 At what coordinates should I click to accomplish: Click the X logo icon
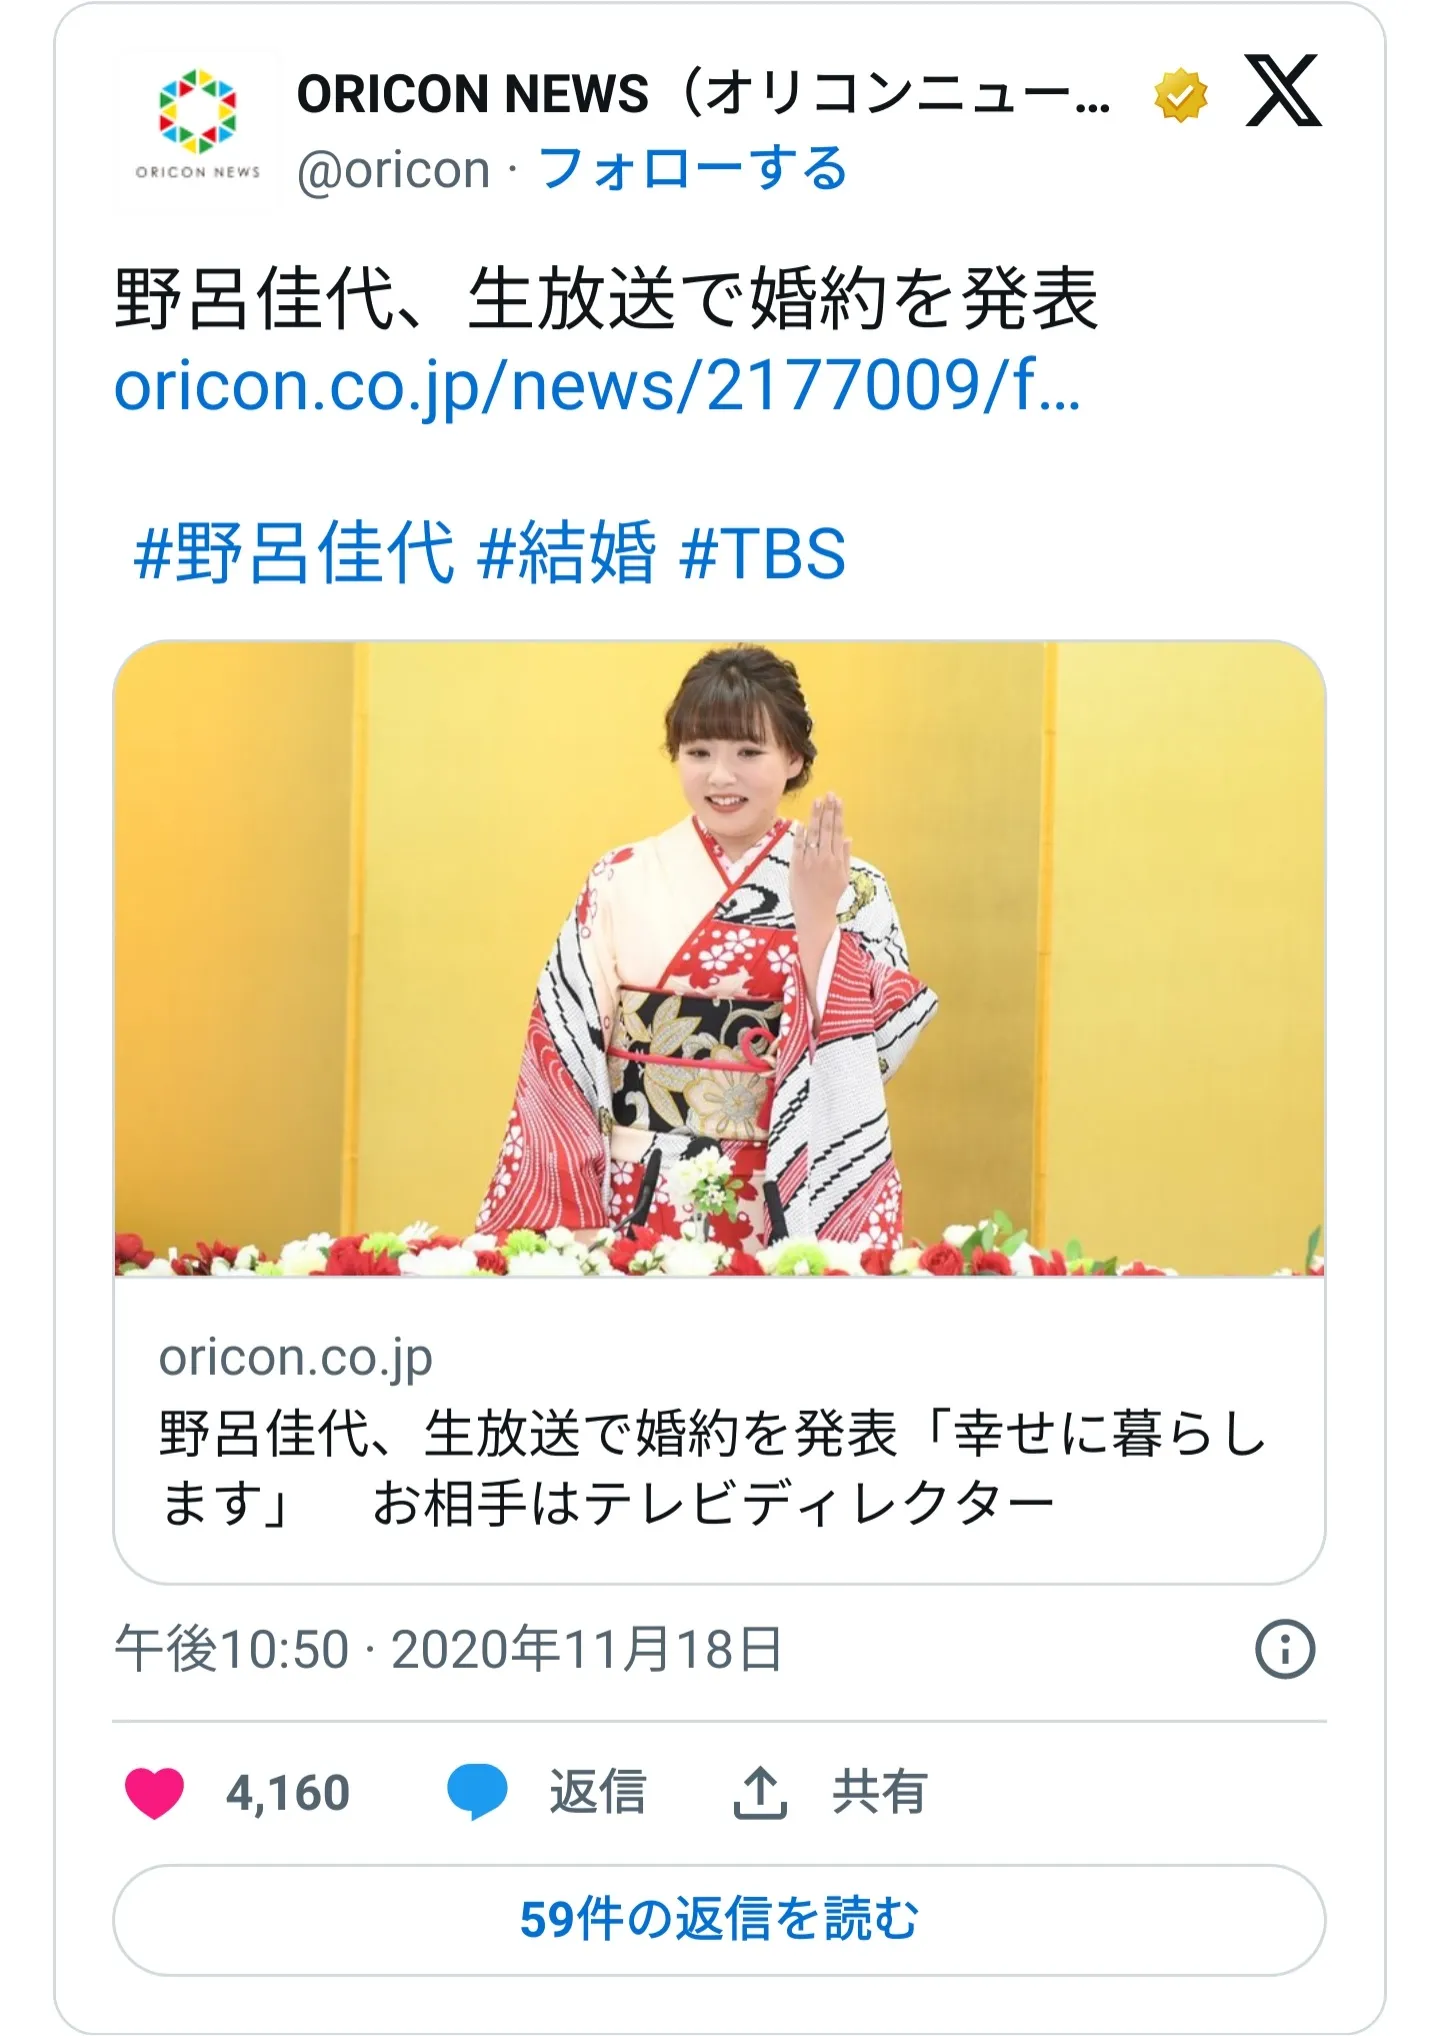[1283, 91]
